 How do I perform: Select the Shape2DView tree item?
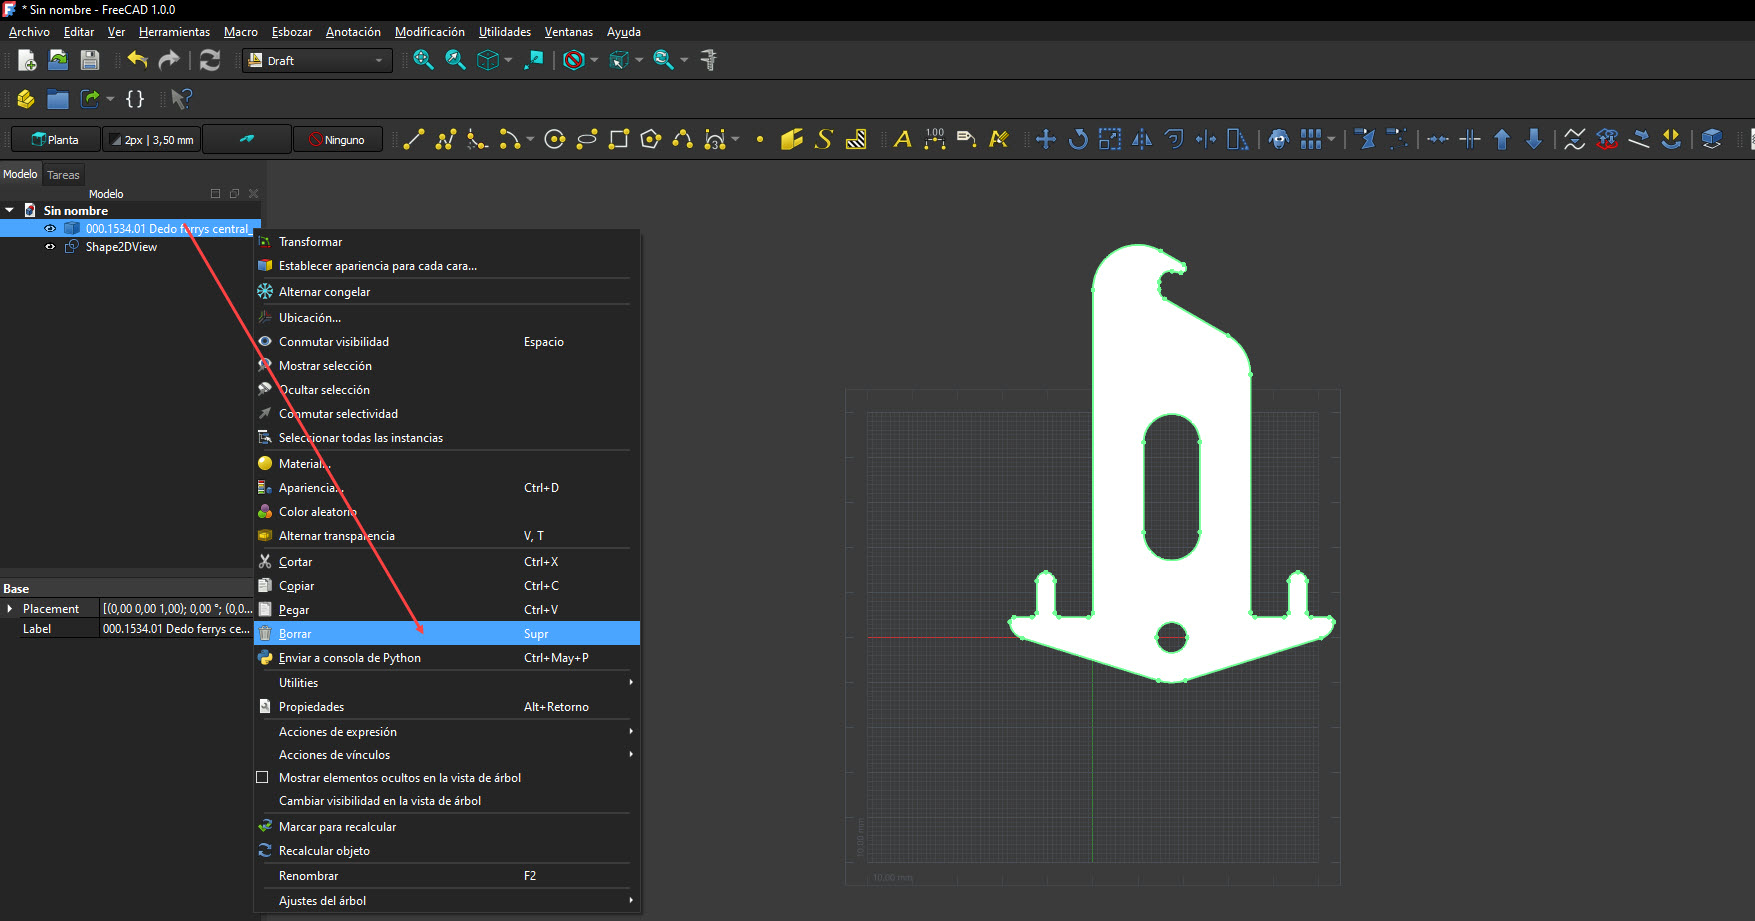click(x=121, y=247)
